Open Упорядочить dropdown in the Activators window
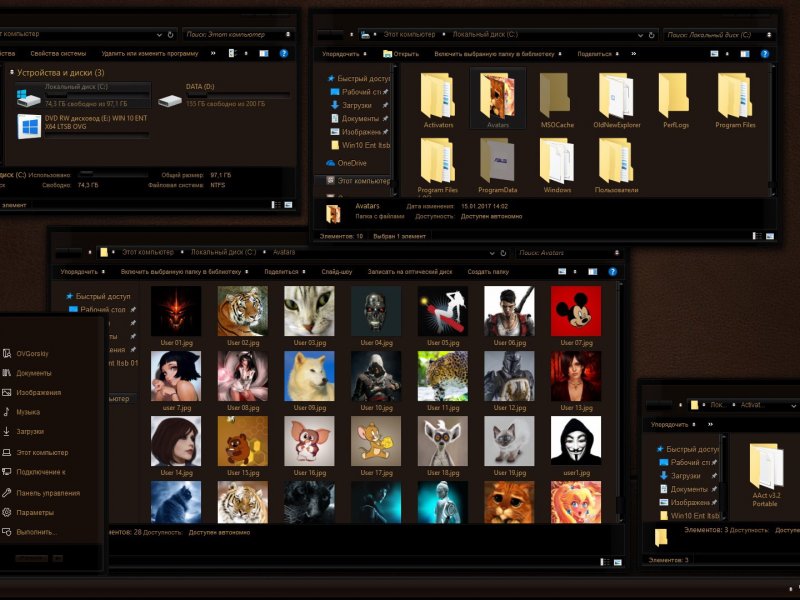Image resolution: width=800 pixels, height=600 pixels. tap(673, 424)
